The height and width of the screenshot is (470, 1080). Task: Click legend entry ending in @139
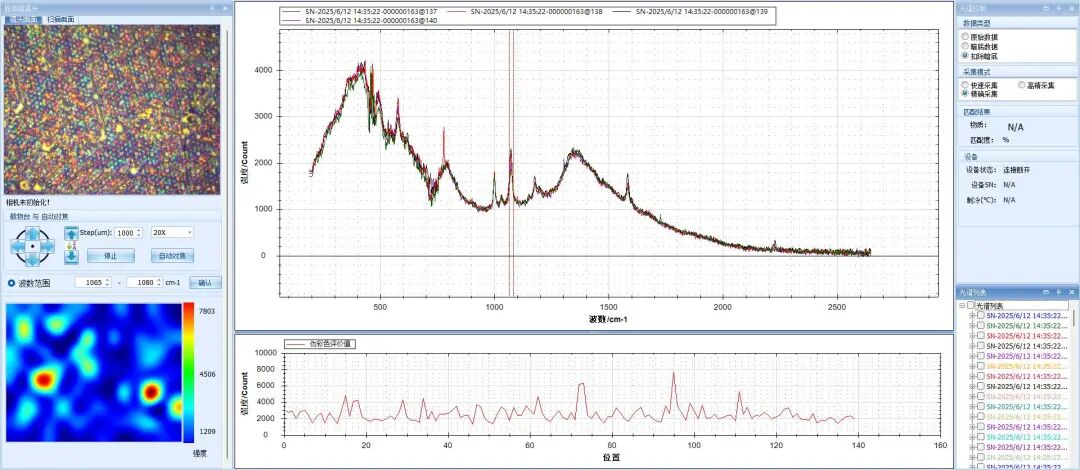pyautogui.click(x=691, y=12)
